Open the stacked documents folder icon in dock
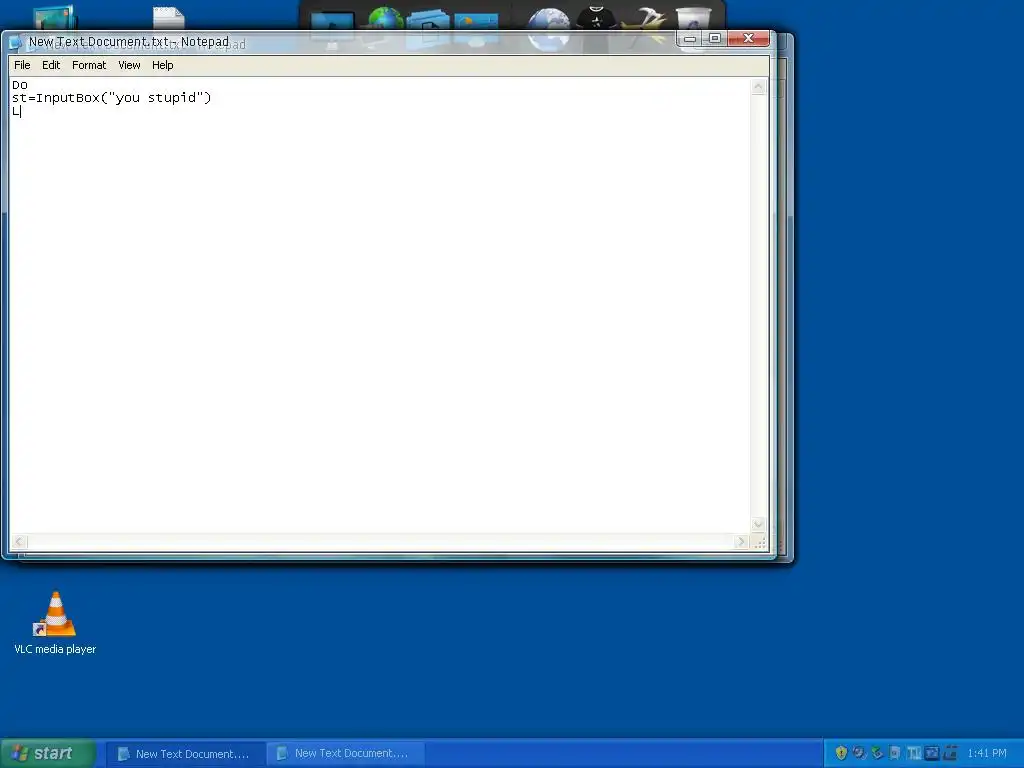Screen dimensions: 1024x768 [428, 25]
